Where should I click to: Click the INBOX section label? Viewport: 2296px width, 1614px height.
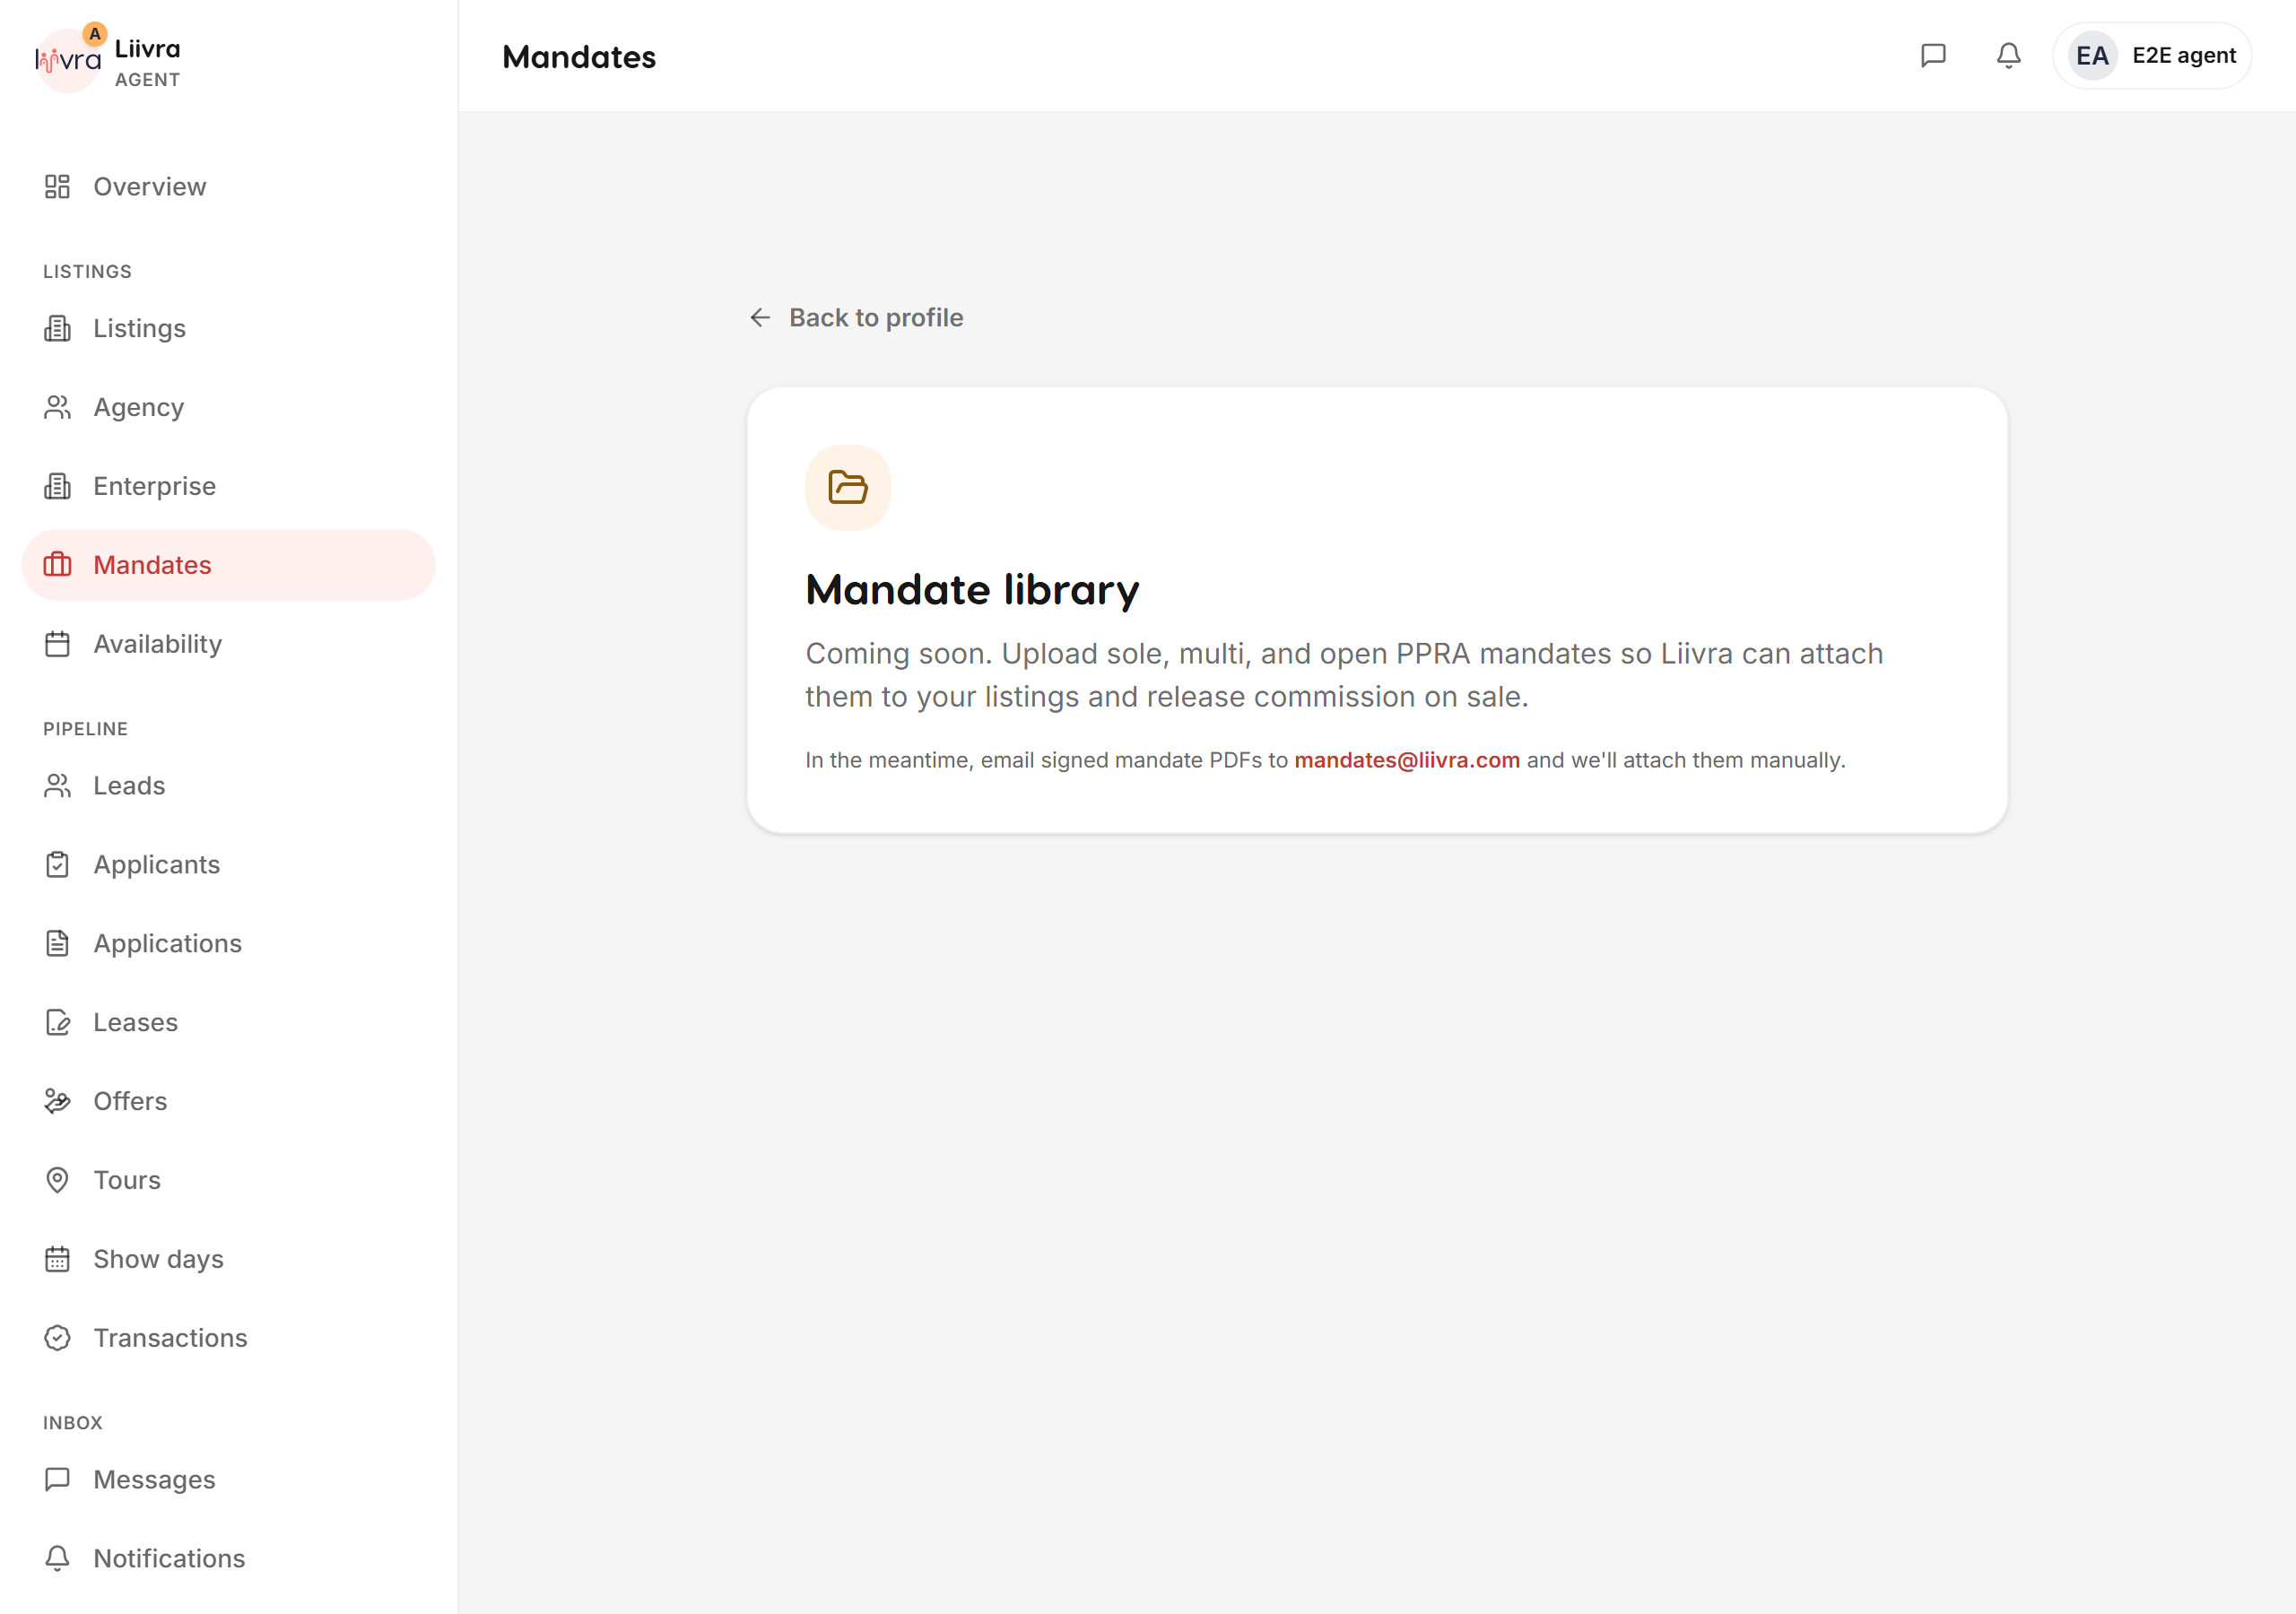pos(73,1423)
